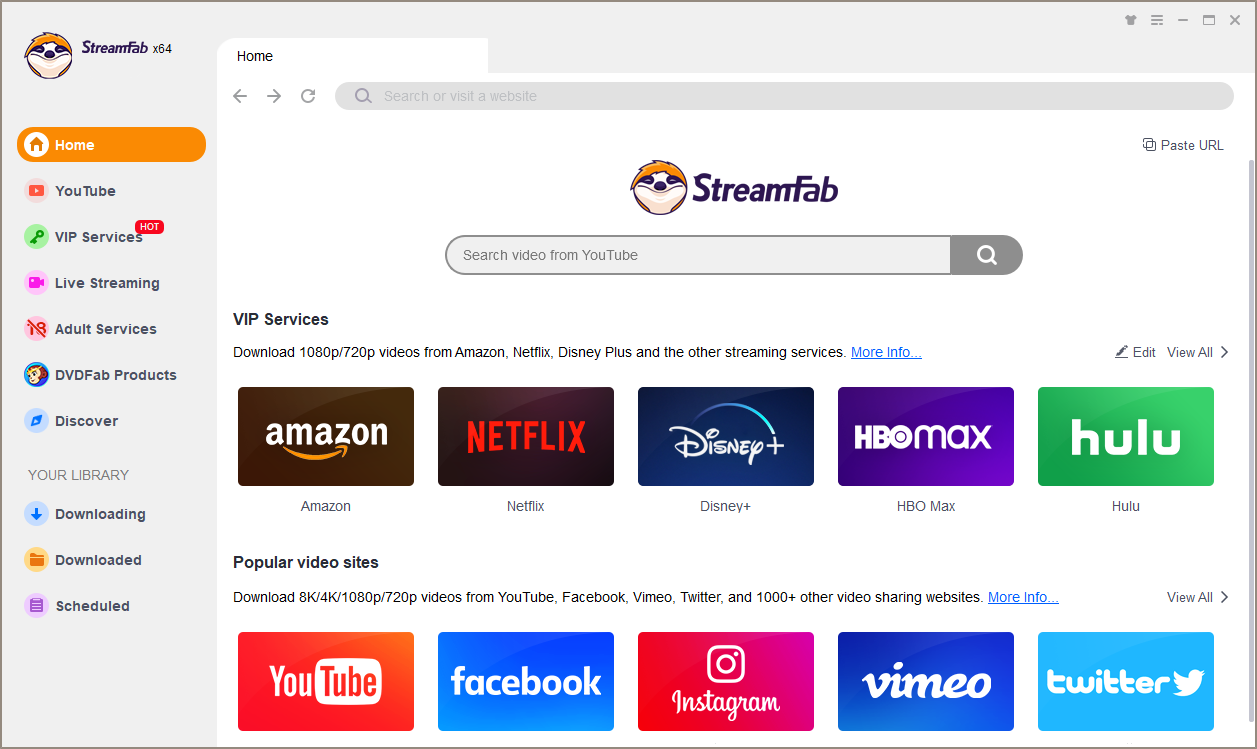Viewport: 1257px width, 749px height.
Task: Open the Netflix service tile
Action: coord(526,437)
